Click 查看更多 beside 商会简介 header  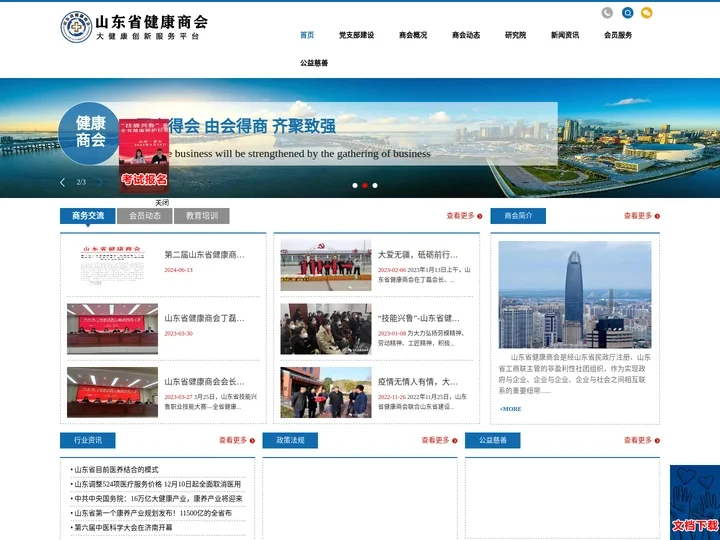point(641,216)
